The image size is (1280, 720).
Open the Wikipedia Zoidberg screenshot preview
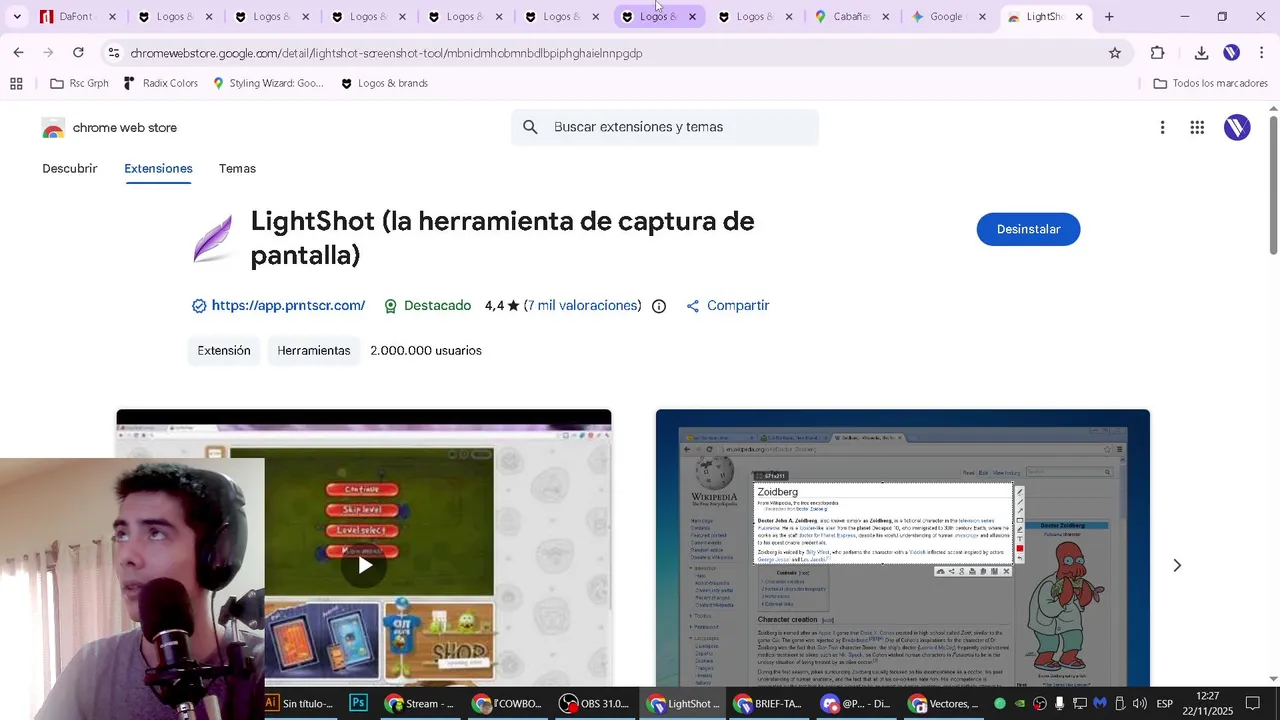click(903, 548)
